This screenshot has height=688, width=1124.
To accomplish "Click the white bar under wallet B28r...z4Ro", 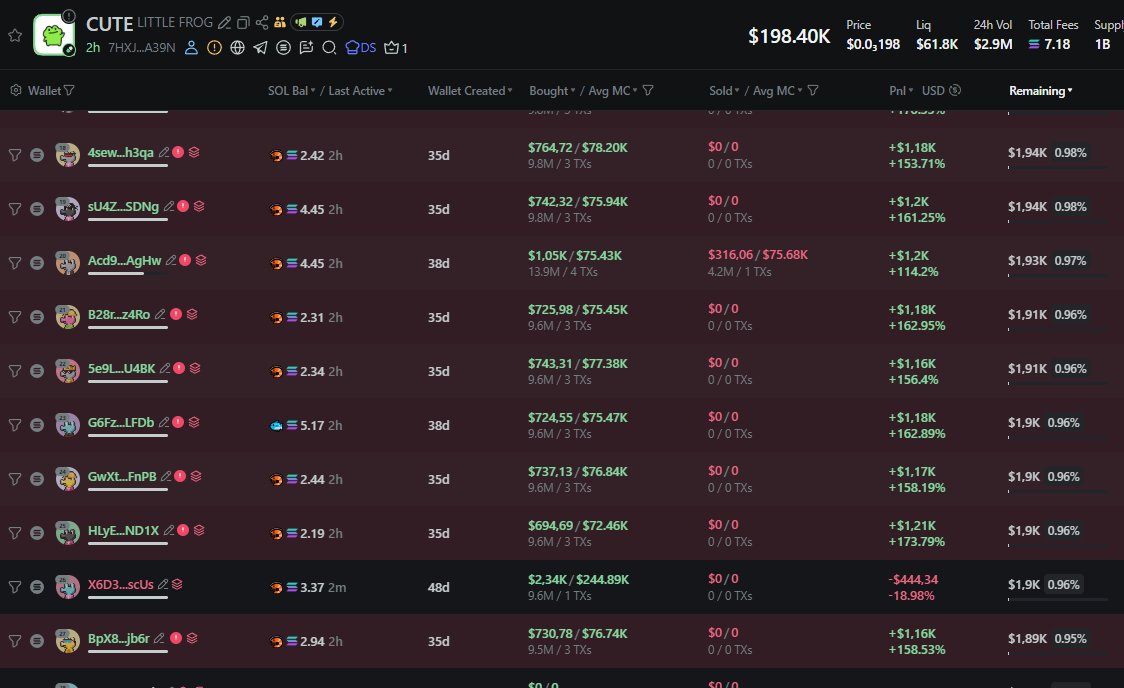I will 128,328.
